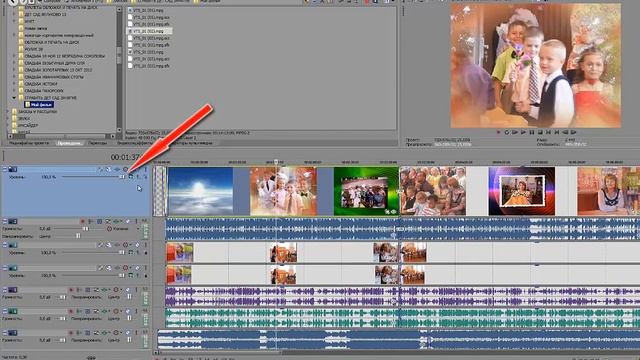Click Play From Start in preview transport
The width and height of the screenshot is (640, 360).
click(515, 132)
